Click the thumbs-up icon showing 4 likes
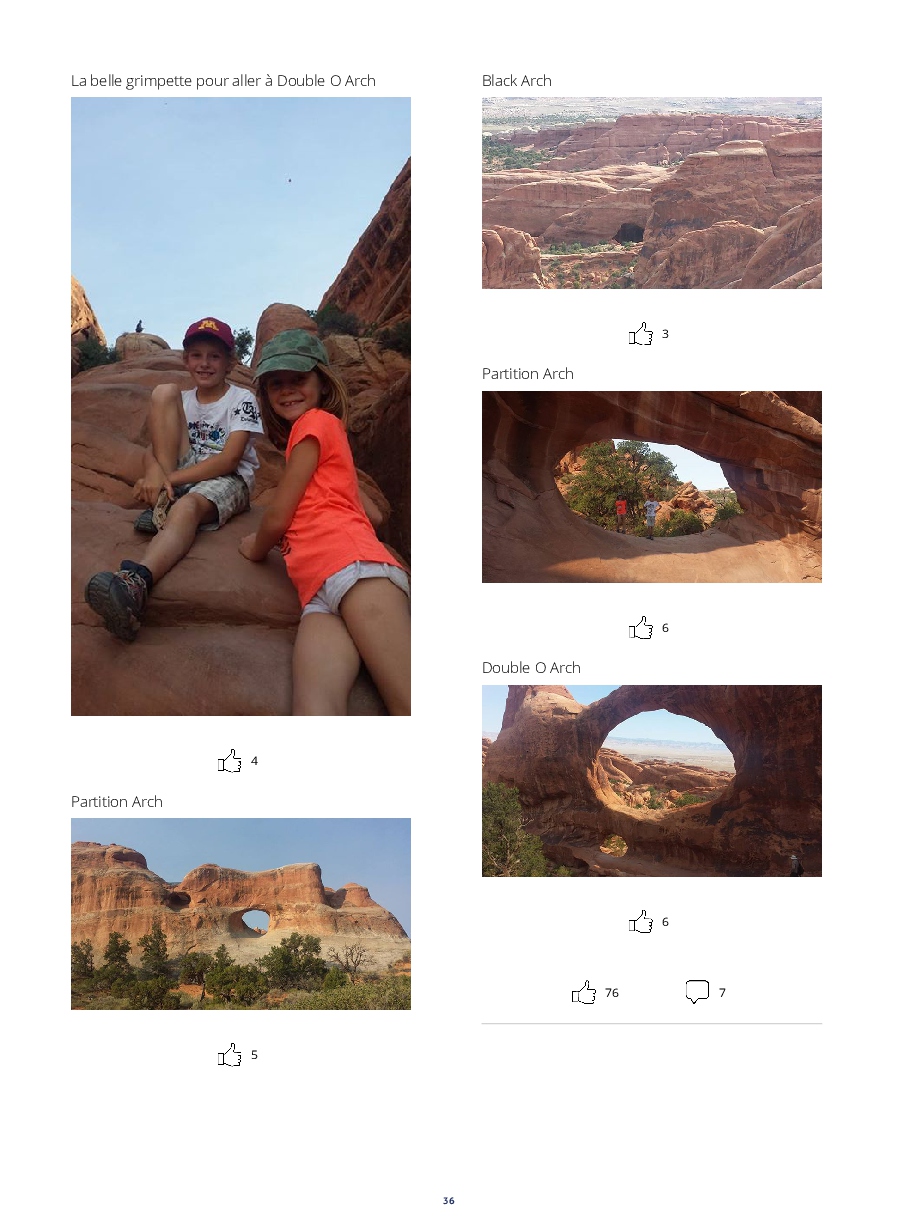Viewport: 898px width, 1228px height. [x=230, y=761]
